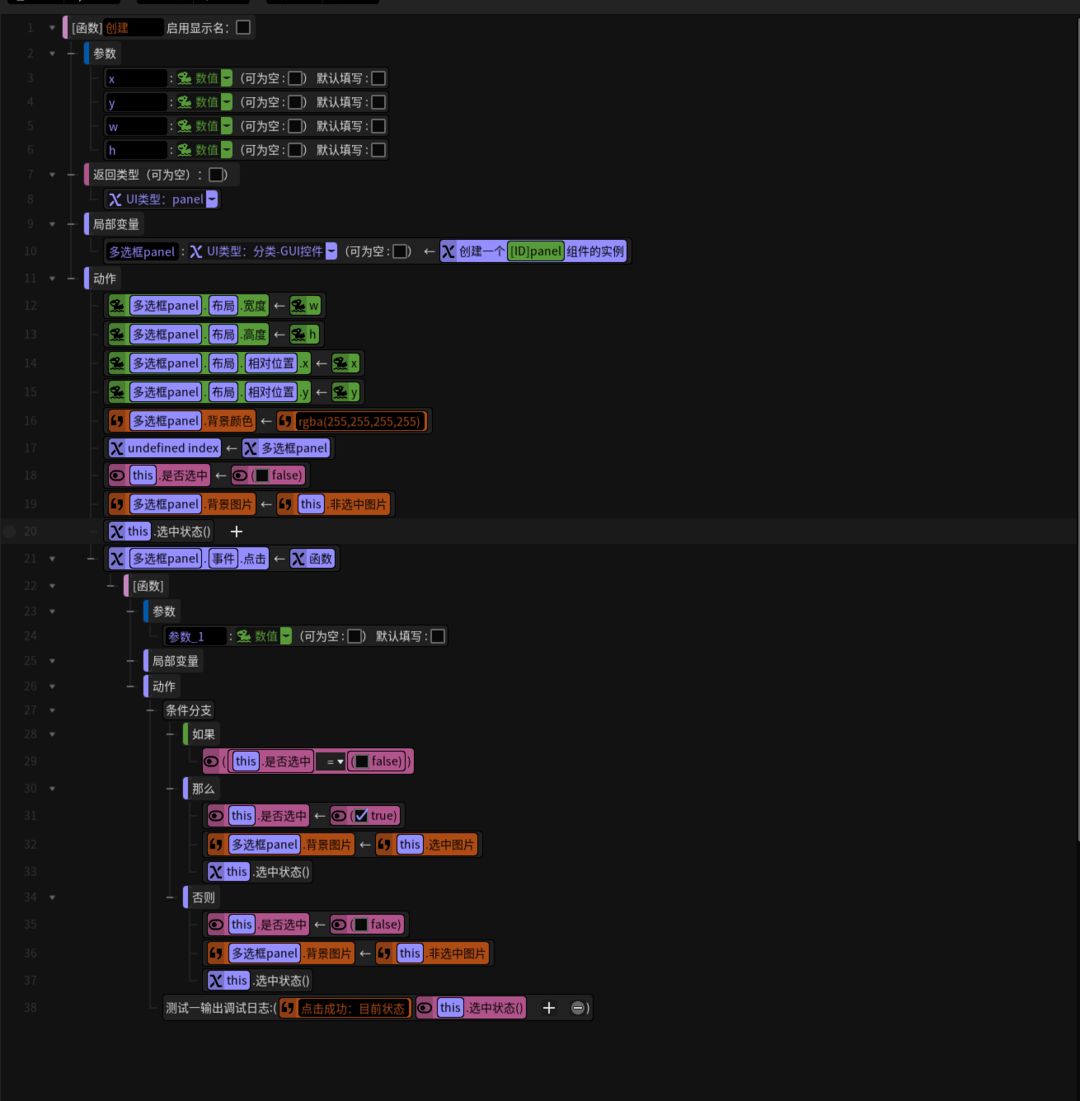1080x1101 pixels.
Task: Click the minus circle icon on the debug log line
Action: (x=577, y=1008)
